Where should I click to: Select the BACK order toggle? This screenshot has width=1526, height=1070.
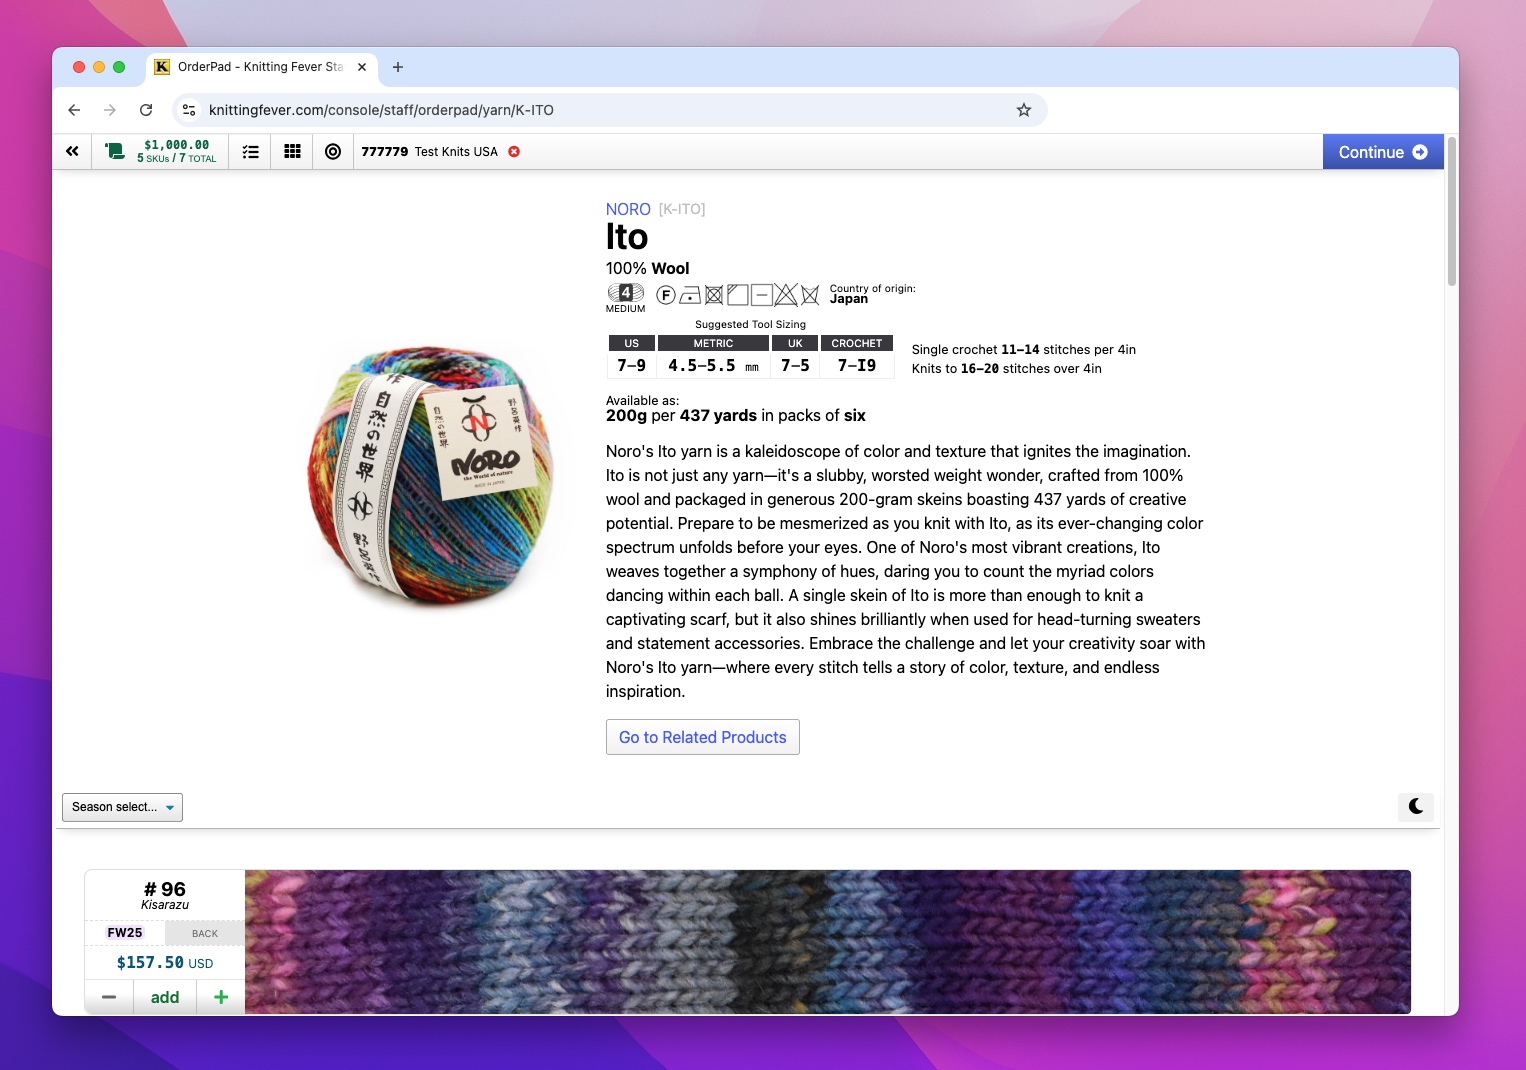click(205, 934)
